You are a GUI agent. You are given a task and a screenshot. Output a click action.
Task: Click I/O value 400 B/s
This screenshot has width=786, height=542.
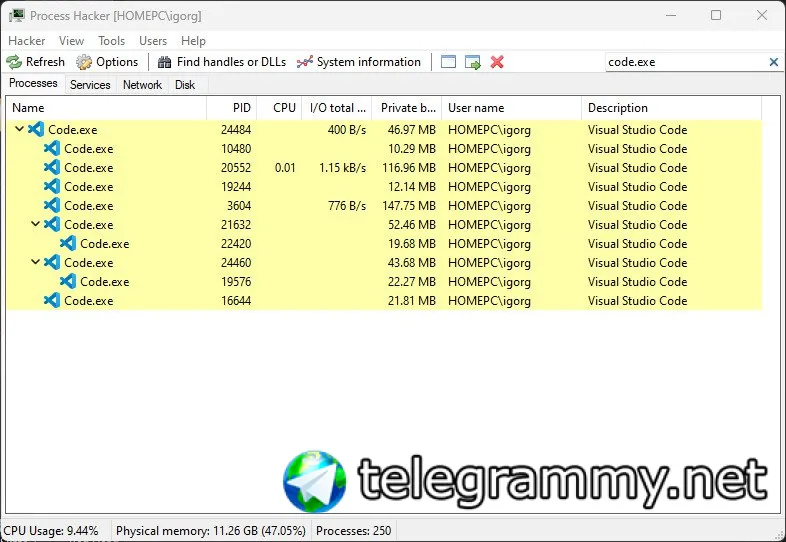[347, 129]
